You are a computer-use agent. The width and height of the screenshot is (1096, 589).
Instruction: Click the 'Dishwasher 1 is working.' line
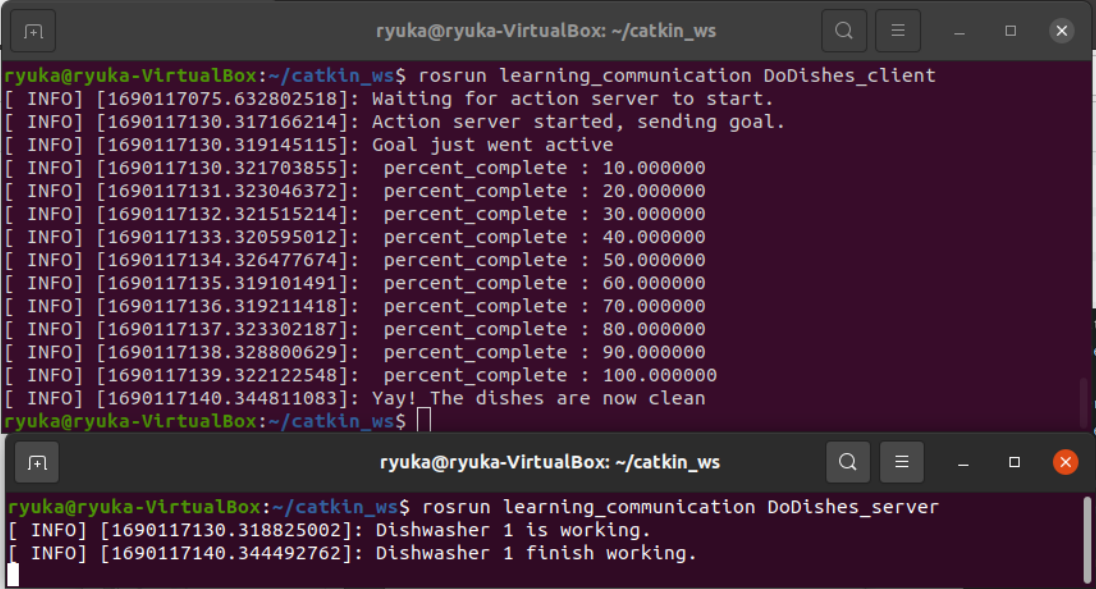(x=513, y=530)
